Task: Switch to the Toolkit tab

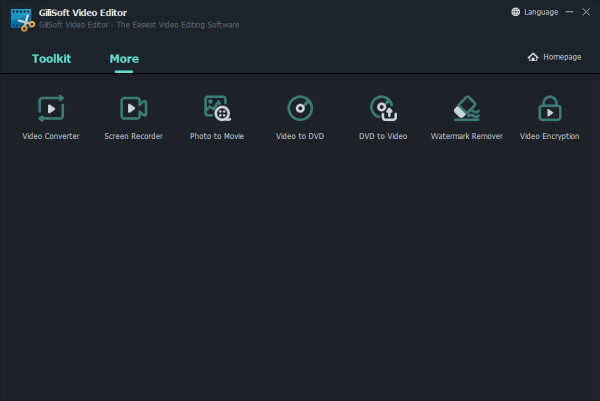Action: 51,59
